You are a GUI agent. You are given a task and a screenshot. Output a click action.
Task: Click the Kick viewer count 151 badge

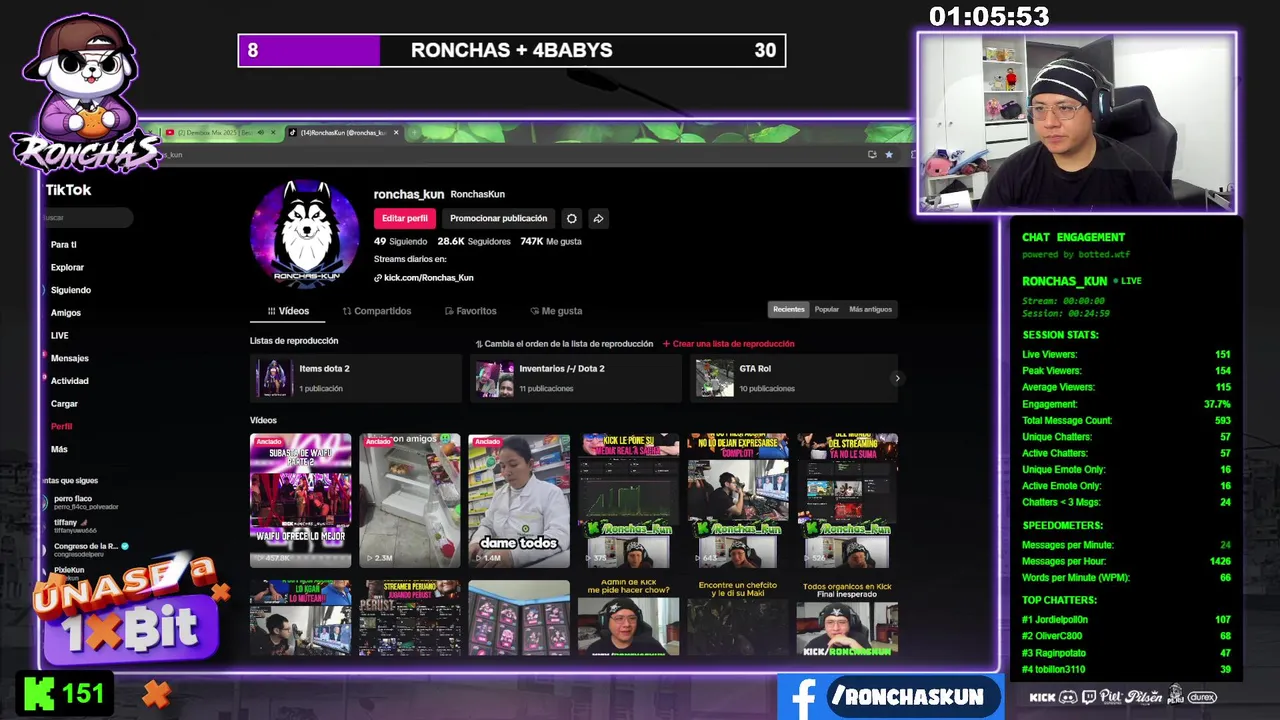click(x=64, y=694)
